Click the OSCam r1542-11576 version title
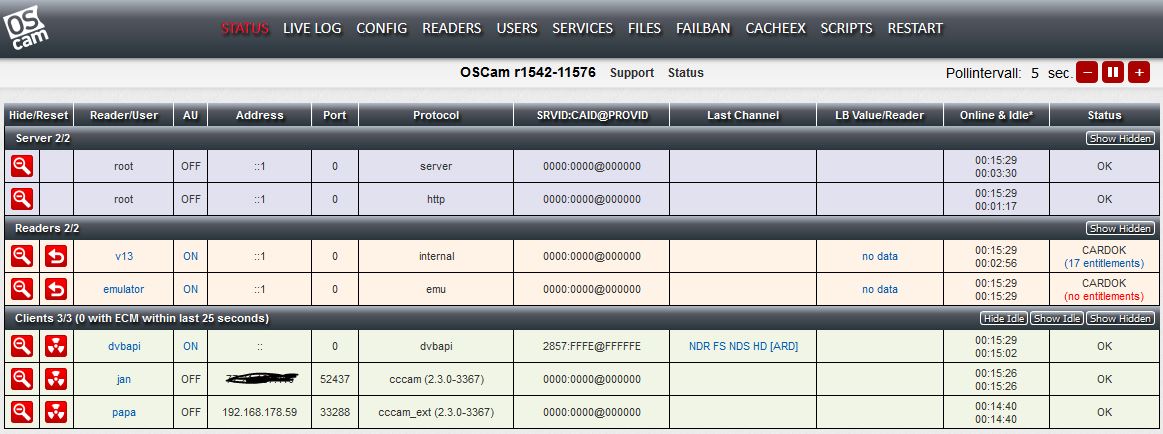1163x434 pixels. (x=527, y=73)
